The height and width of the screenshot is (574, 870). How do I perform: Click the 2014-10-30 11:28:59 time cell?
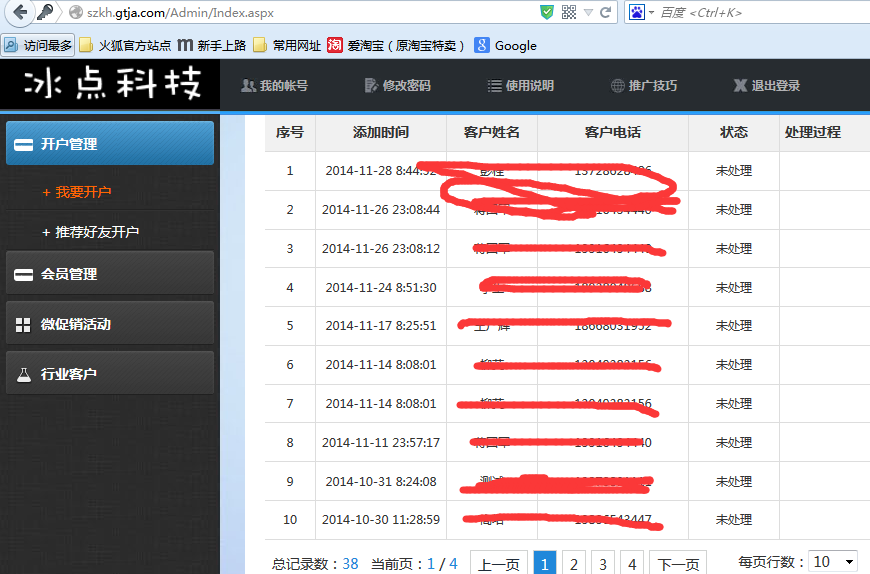381,520
